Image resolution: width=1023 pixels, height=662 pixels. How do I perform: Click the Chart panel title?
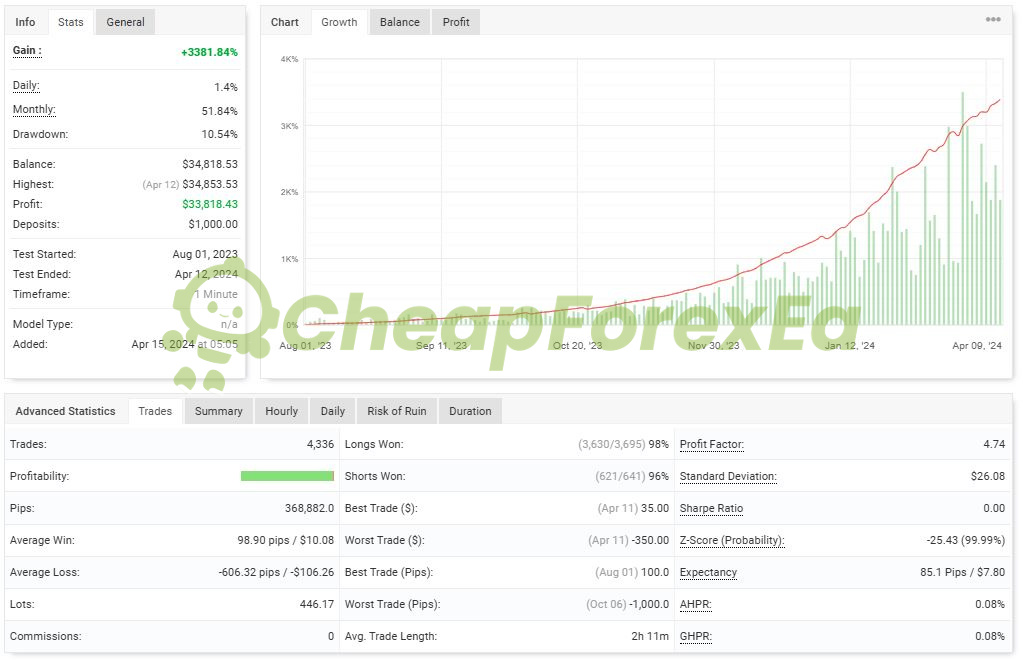(285, 22)
